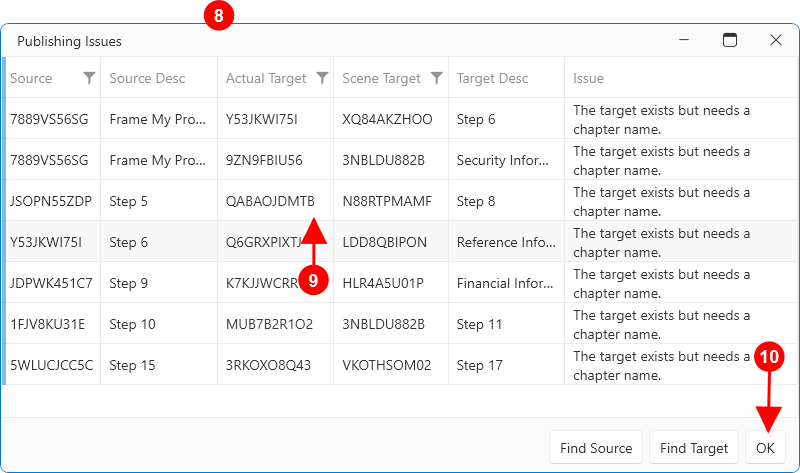Image resolution: width=800 pixels, height=473 pixels.
Task: Select the source cell 1FJV8KU31E
Action: [x=48, y=324]
